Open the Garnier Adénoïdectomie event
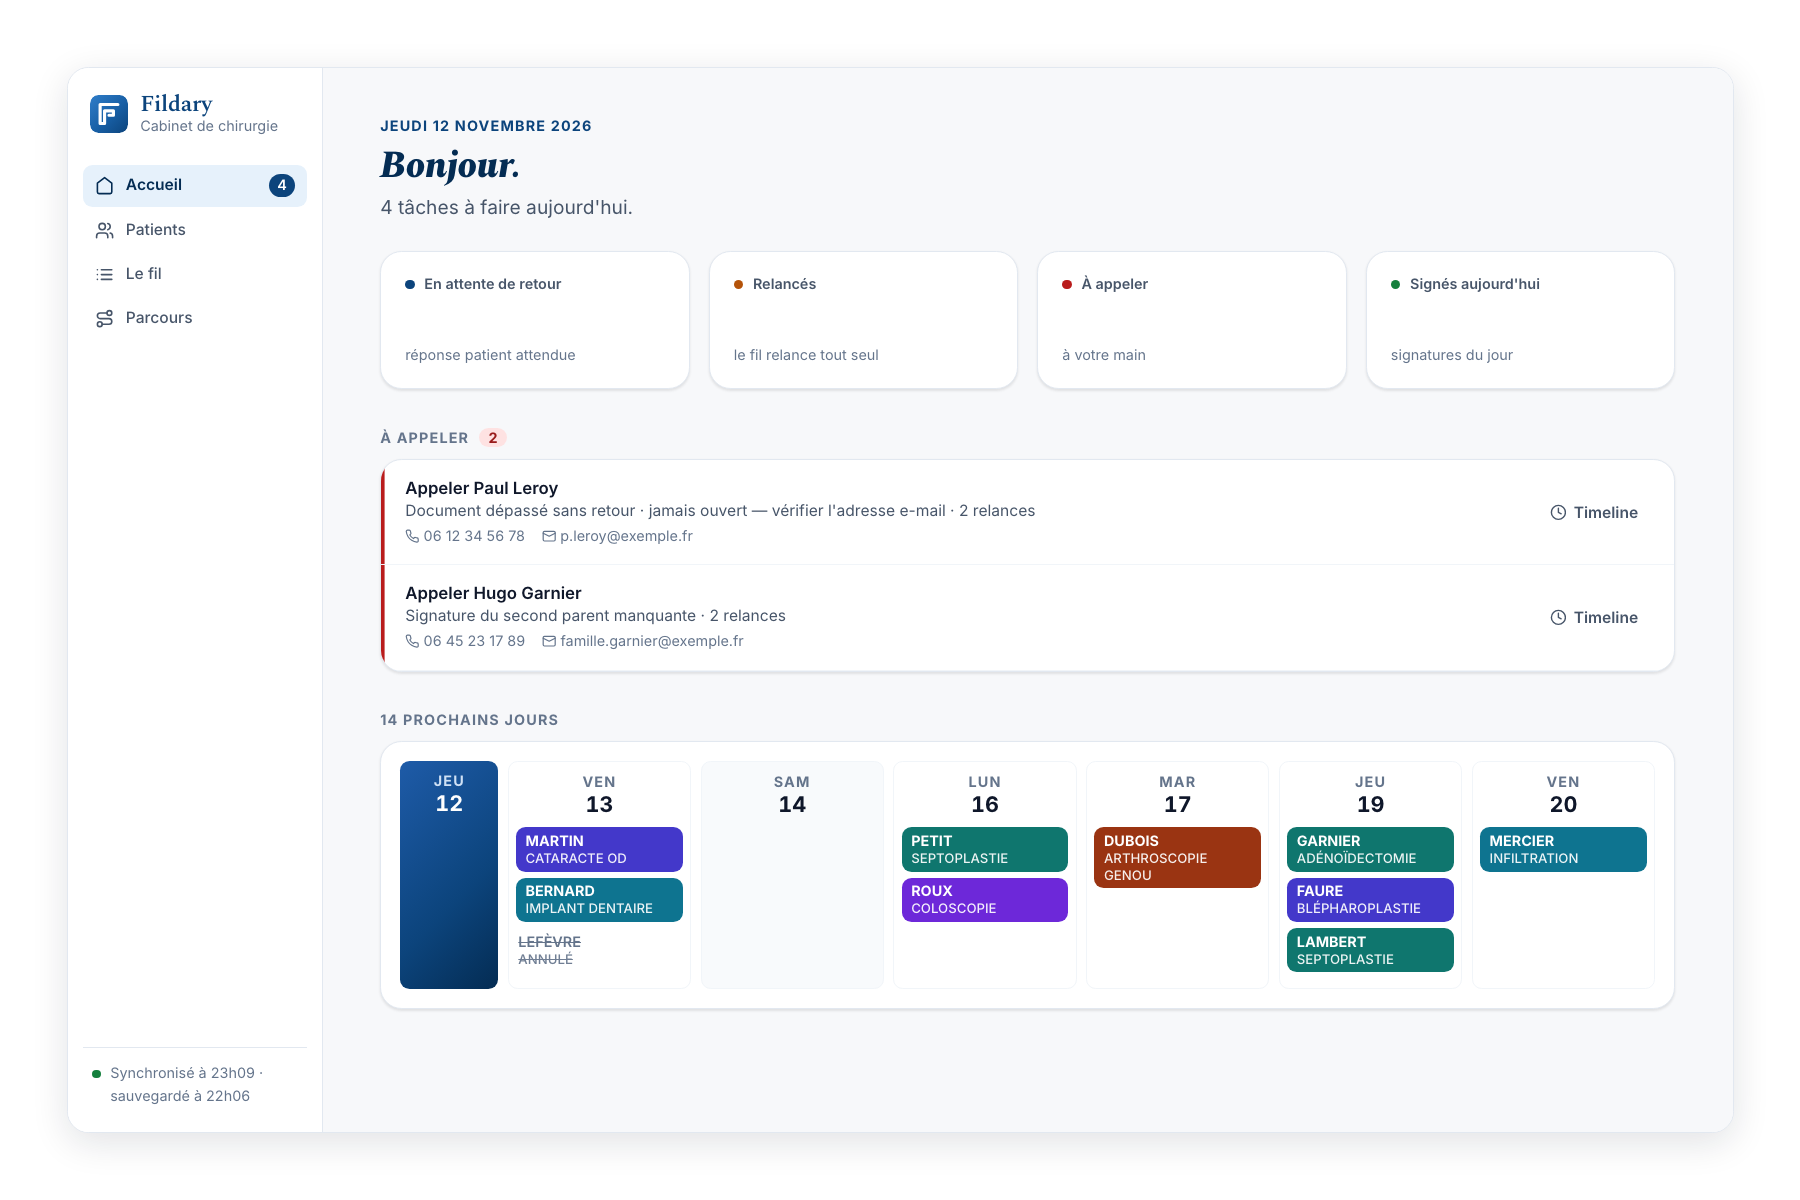The image size is (1800, 1200). tap(1370, 849)
